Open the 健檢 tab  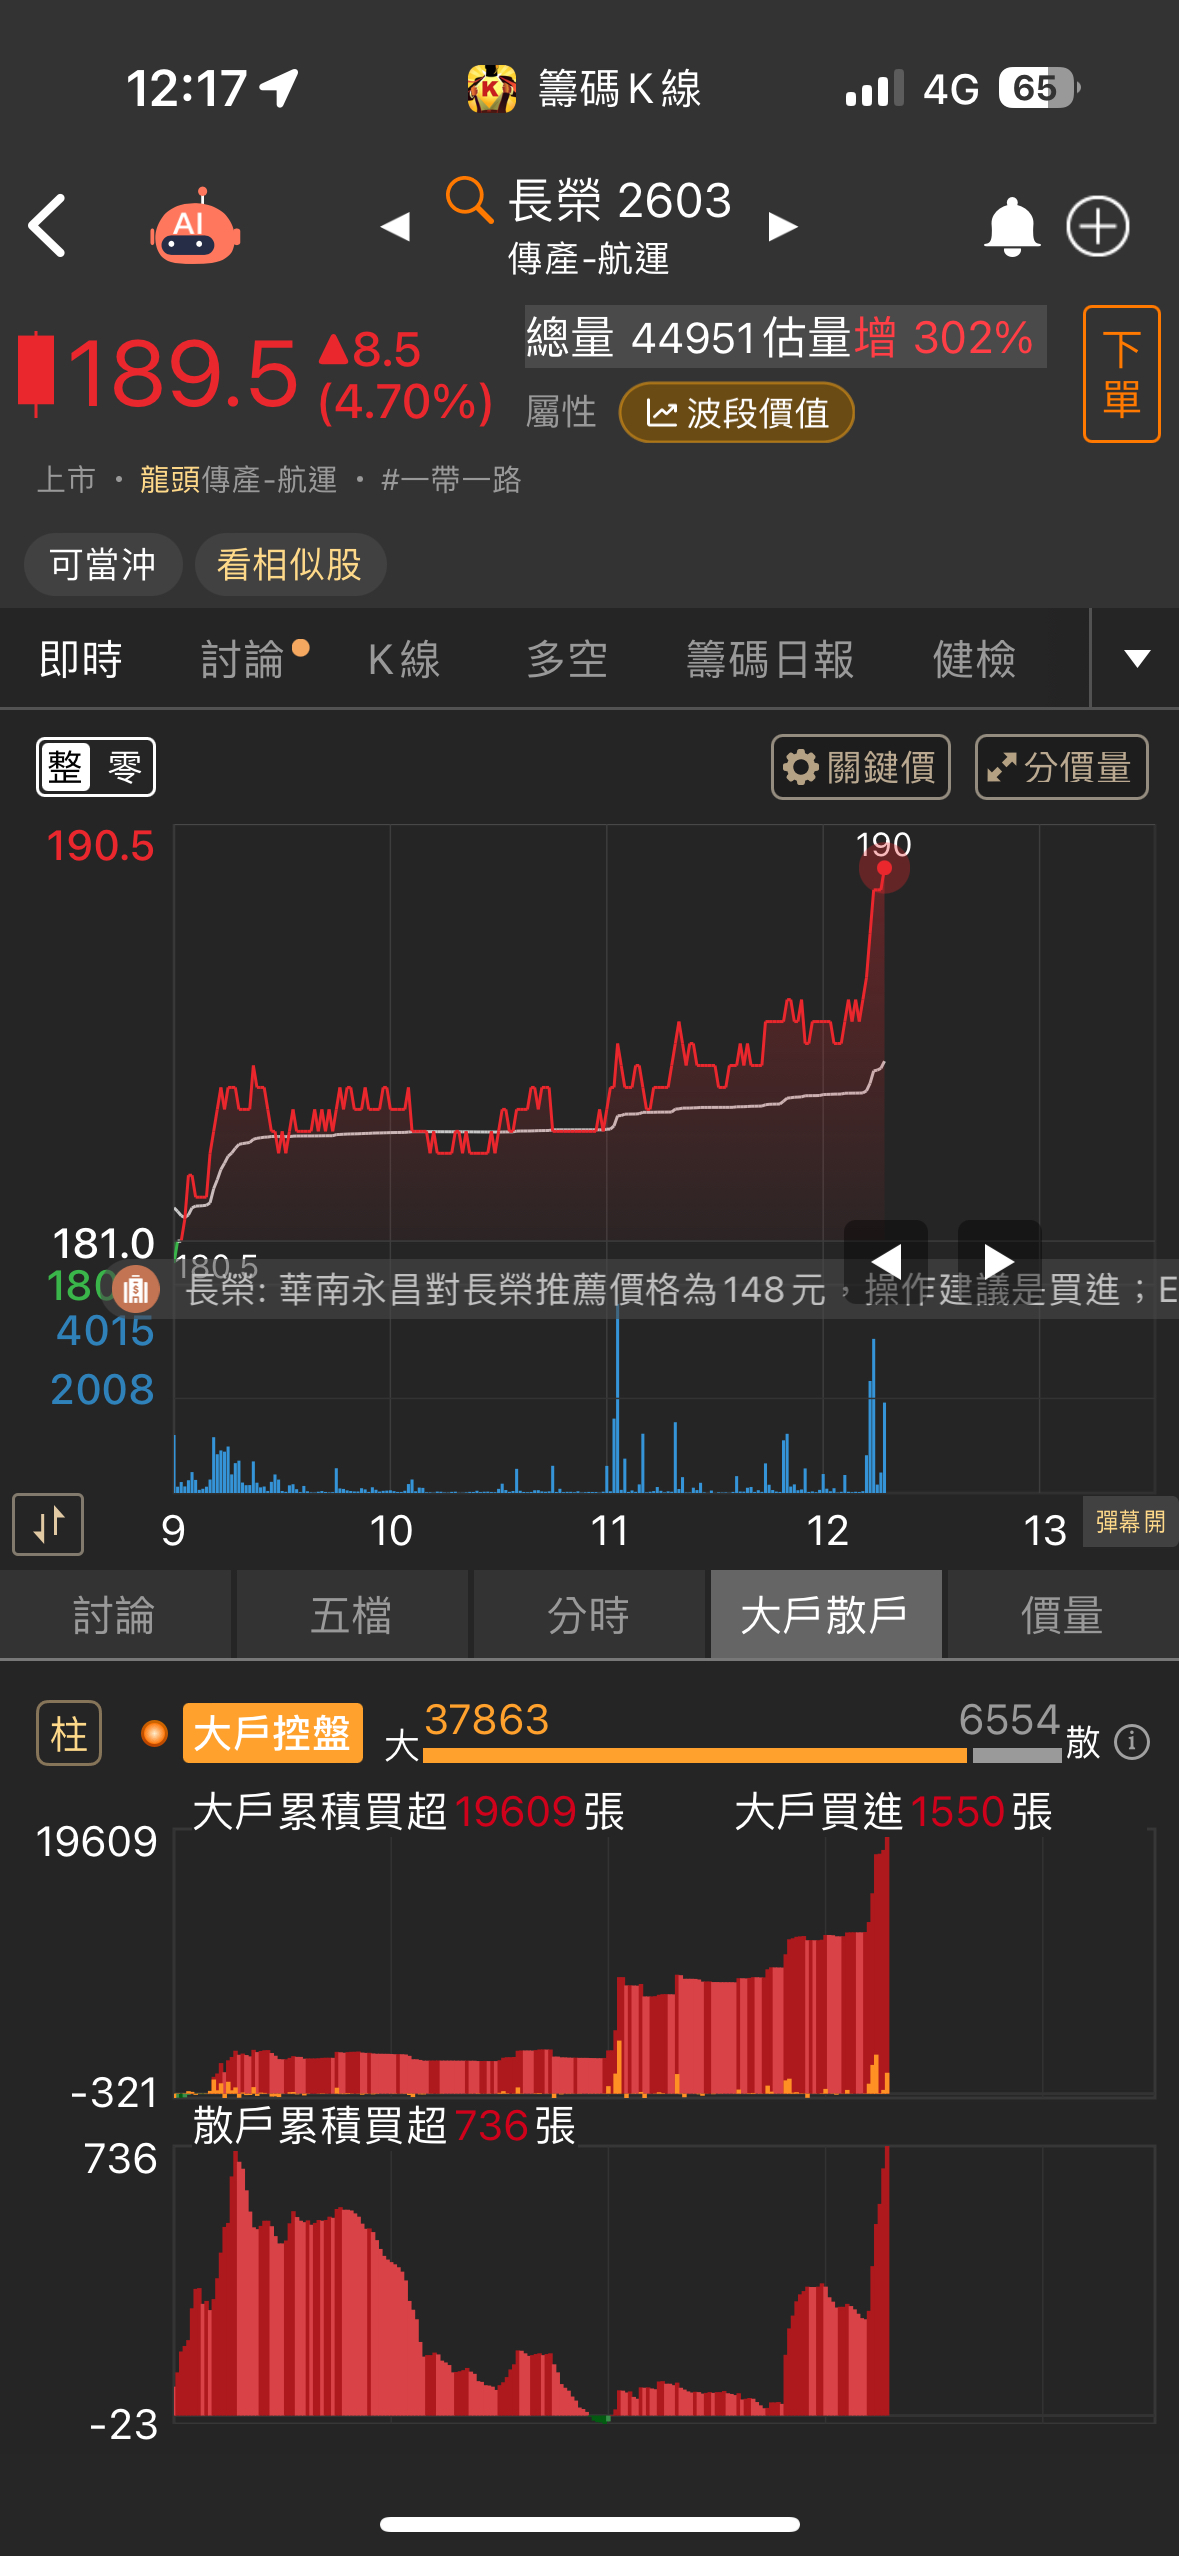[x=974, y=659]
